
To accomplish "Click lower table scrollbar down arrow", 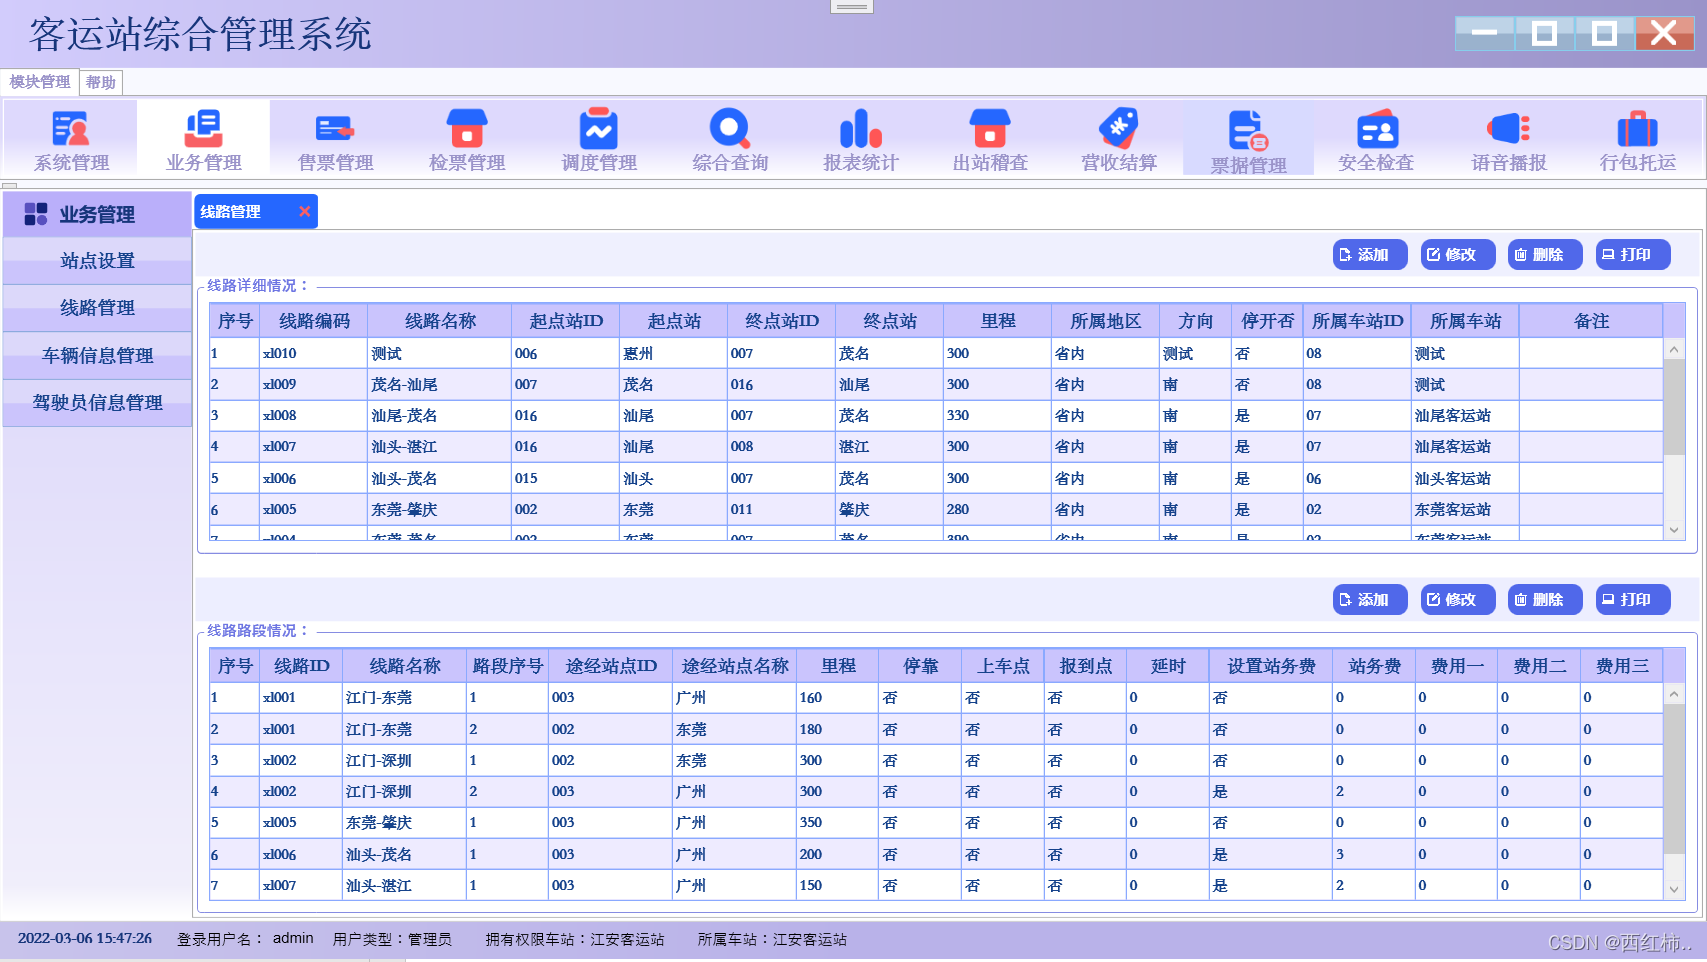I will coord(1674,889).
